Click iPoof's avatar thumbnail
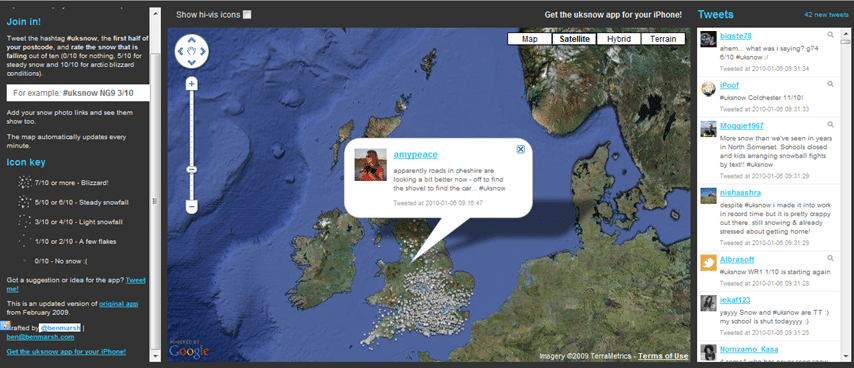 click(708, 89)
